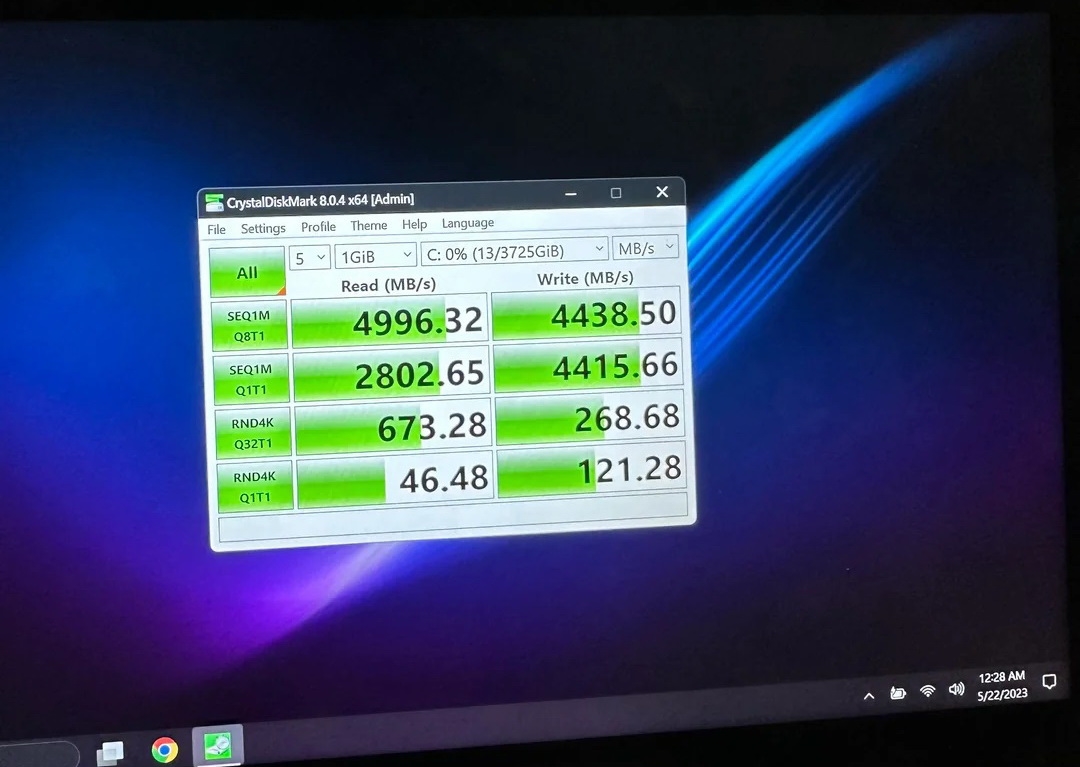The height and width of the screenshot is (767, 1080).
Task: Open the test count dropdown showing 5
Action: click(x=309, y=257)
